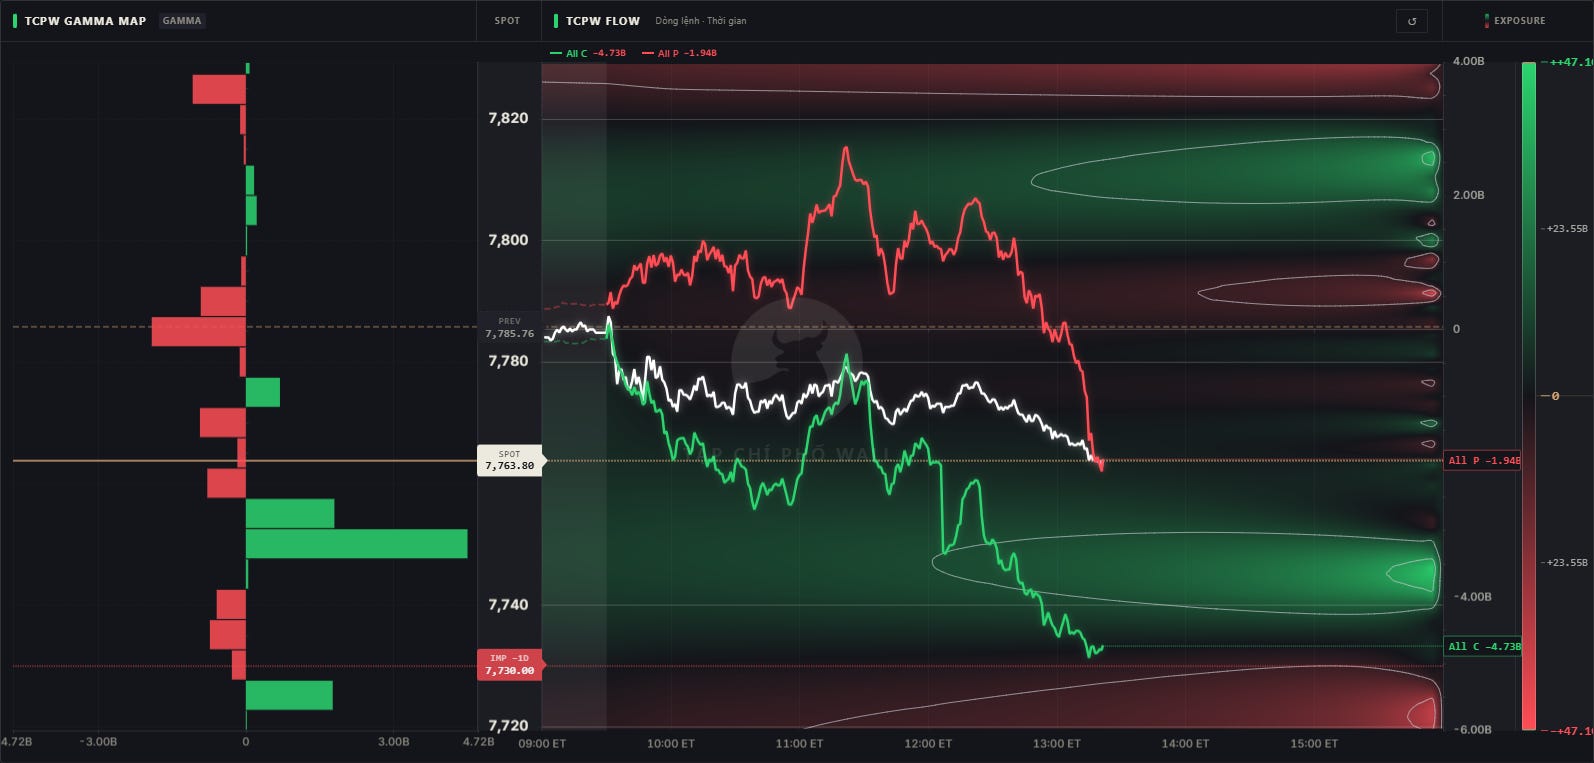Click the -3.00B gamma map axis label

[x=99, y=742]
